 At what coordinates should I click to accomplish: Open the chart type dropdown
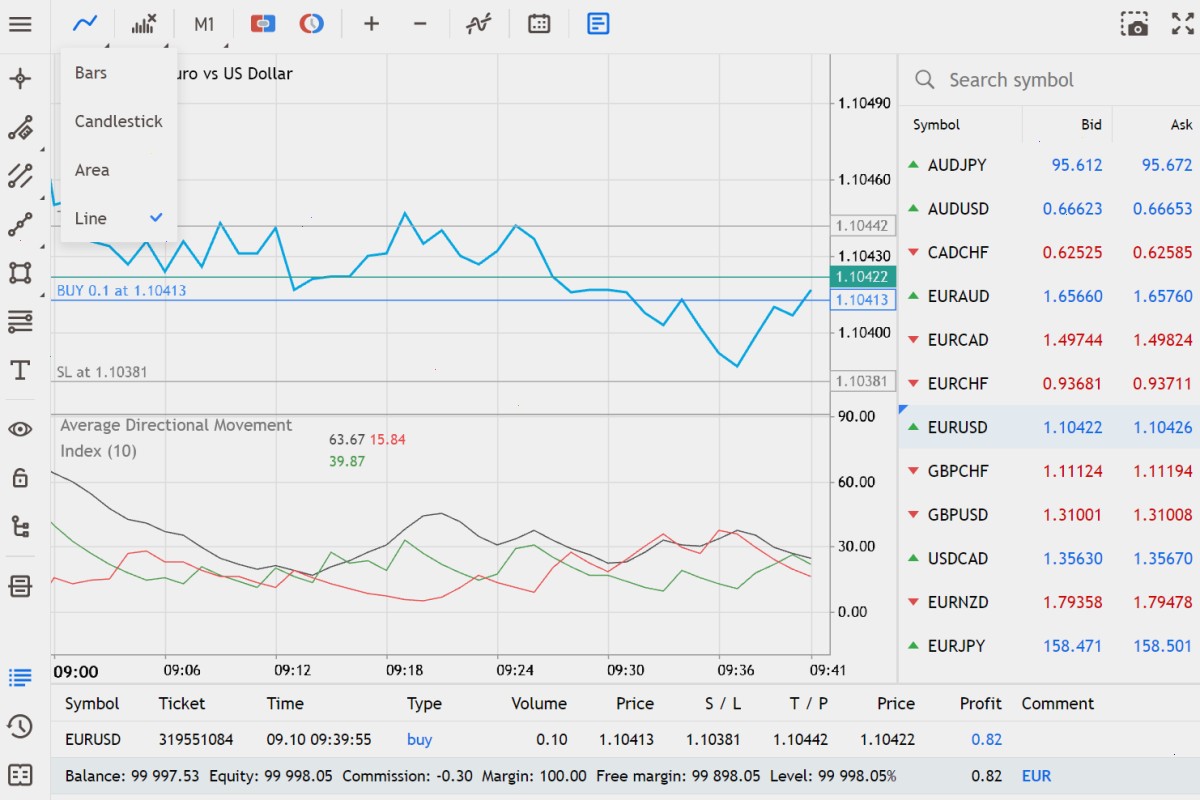[86, 23]
